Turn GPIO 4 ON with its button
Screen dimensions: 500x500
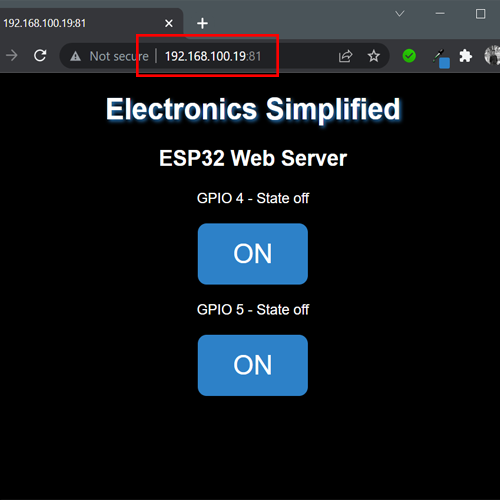(x=253, y=254)
